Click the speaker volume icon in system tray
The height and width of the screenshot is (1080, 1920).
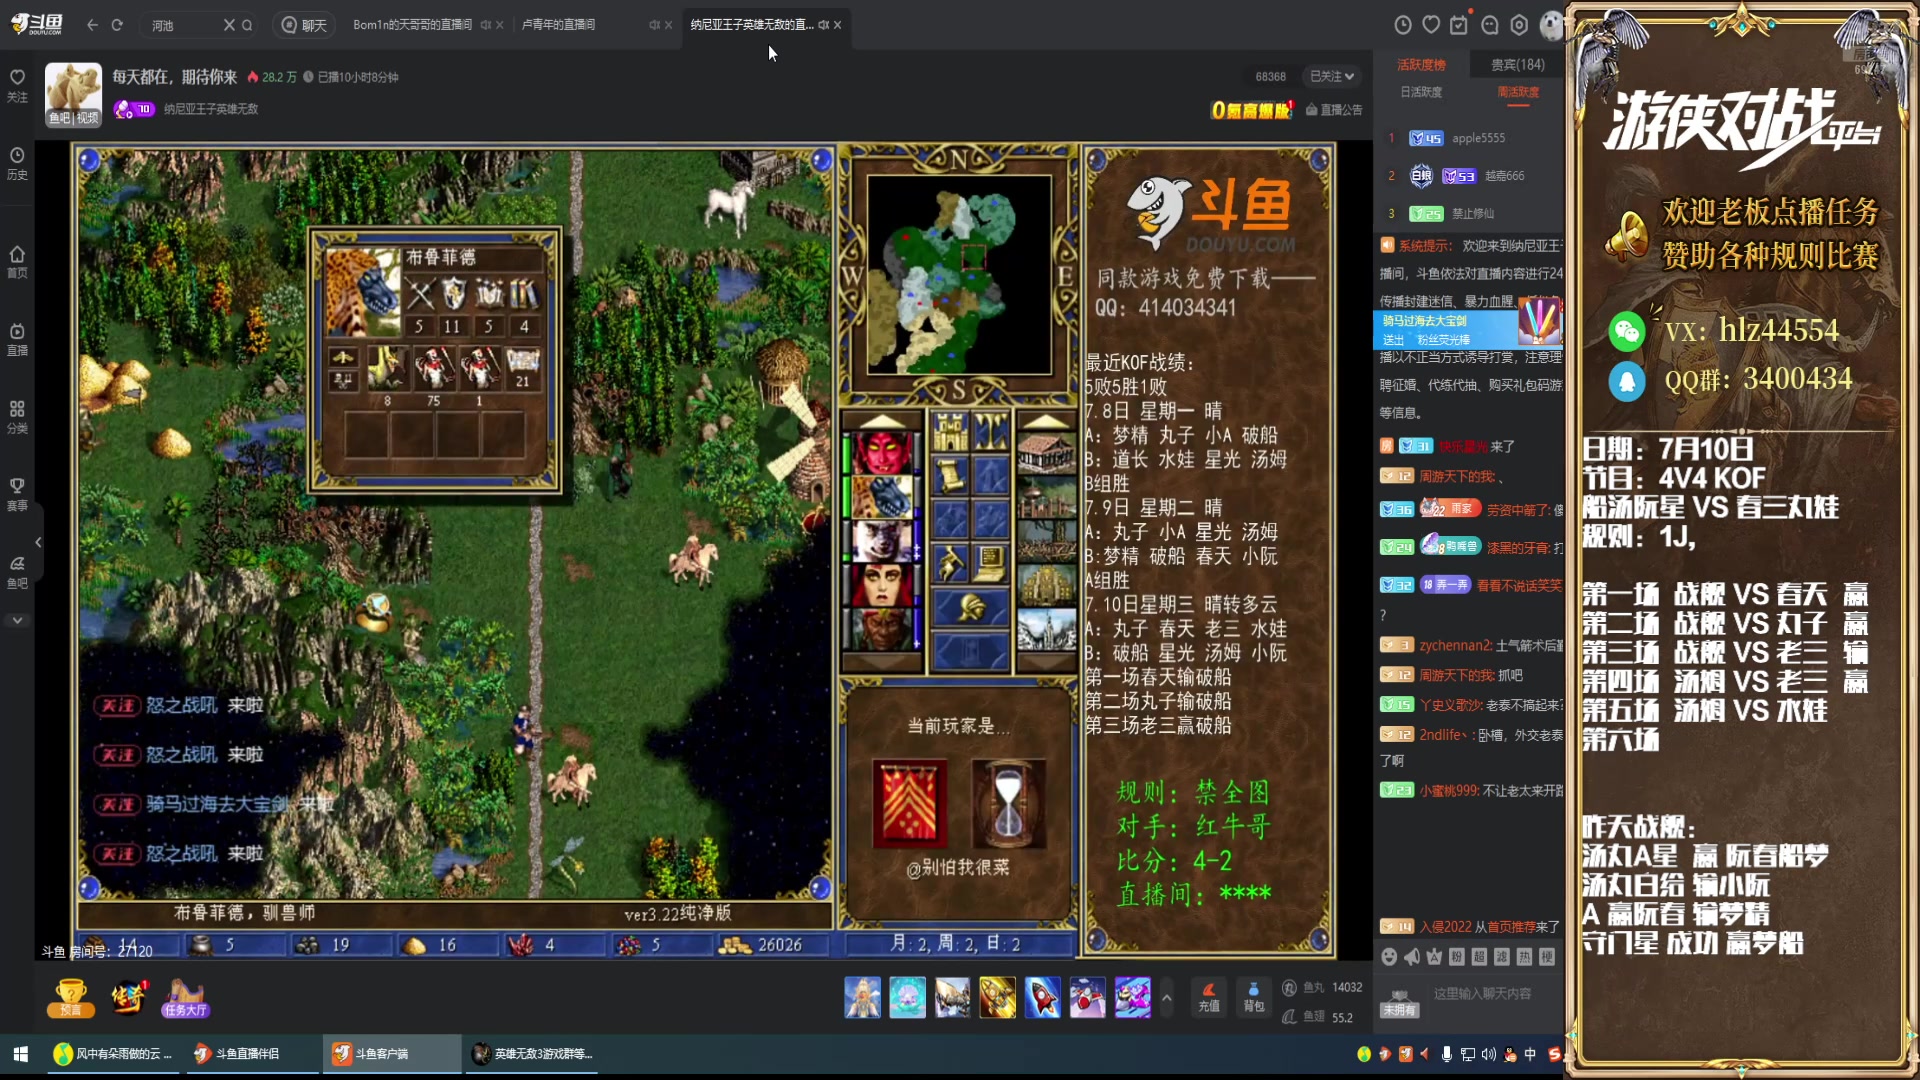1488,1054
